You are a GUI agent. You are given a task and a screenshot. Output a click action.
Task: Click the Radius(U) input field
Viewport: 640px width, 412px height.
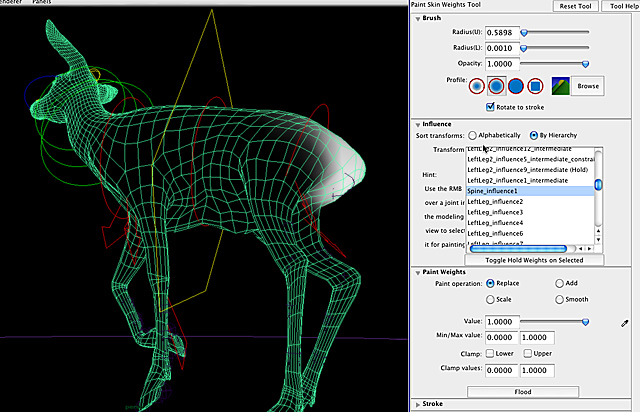[502, 33]
